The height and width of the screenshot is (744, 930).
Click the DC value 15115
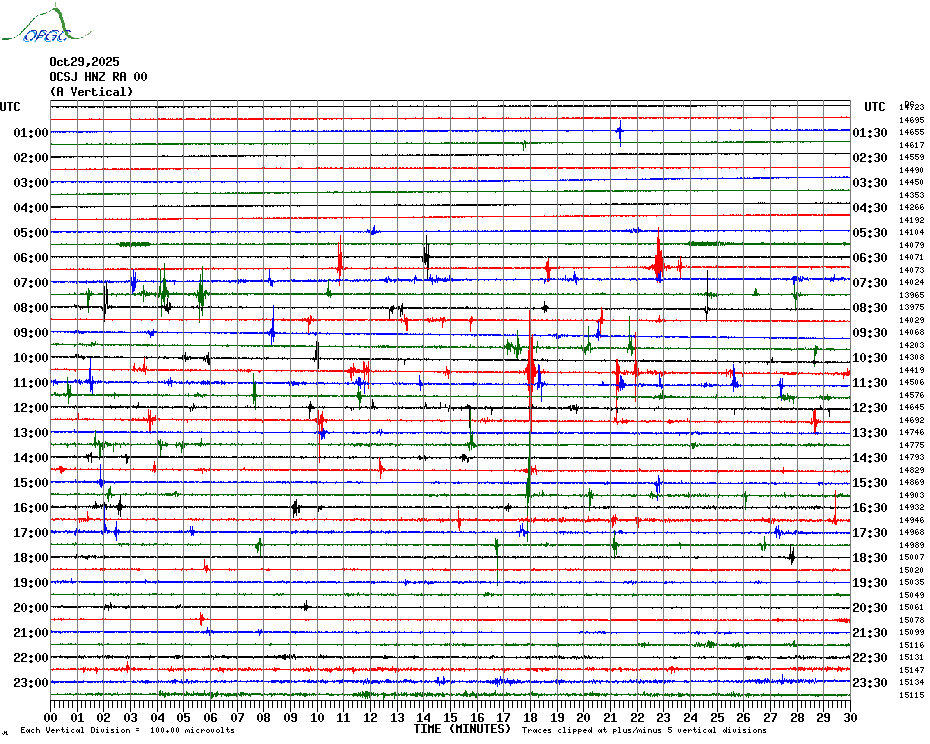[912, 695]
